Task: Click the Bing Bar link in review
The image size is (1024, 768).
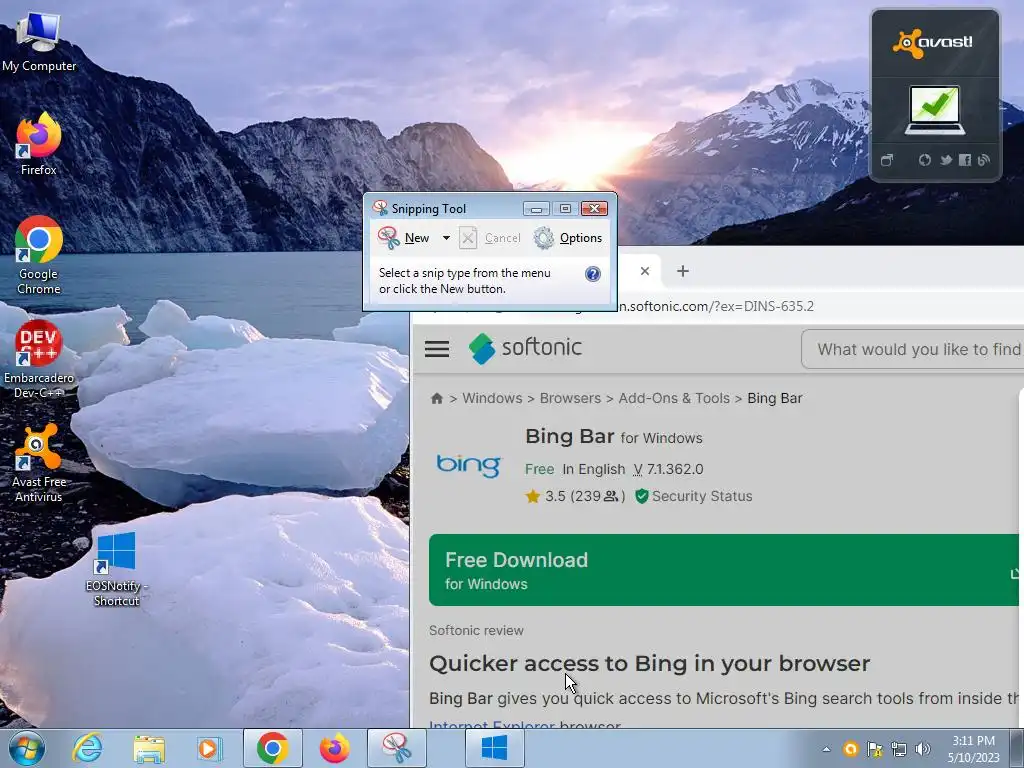Action: [x=461, y=698]
